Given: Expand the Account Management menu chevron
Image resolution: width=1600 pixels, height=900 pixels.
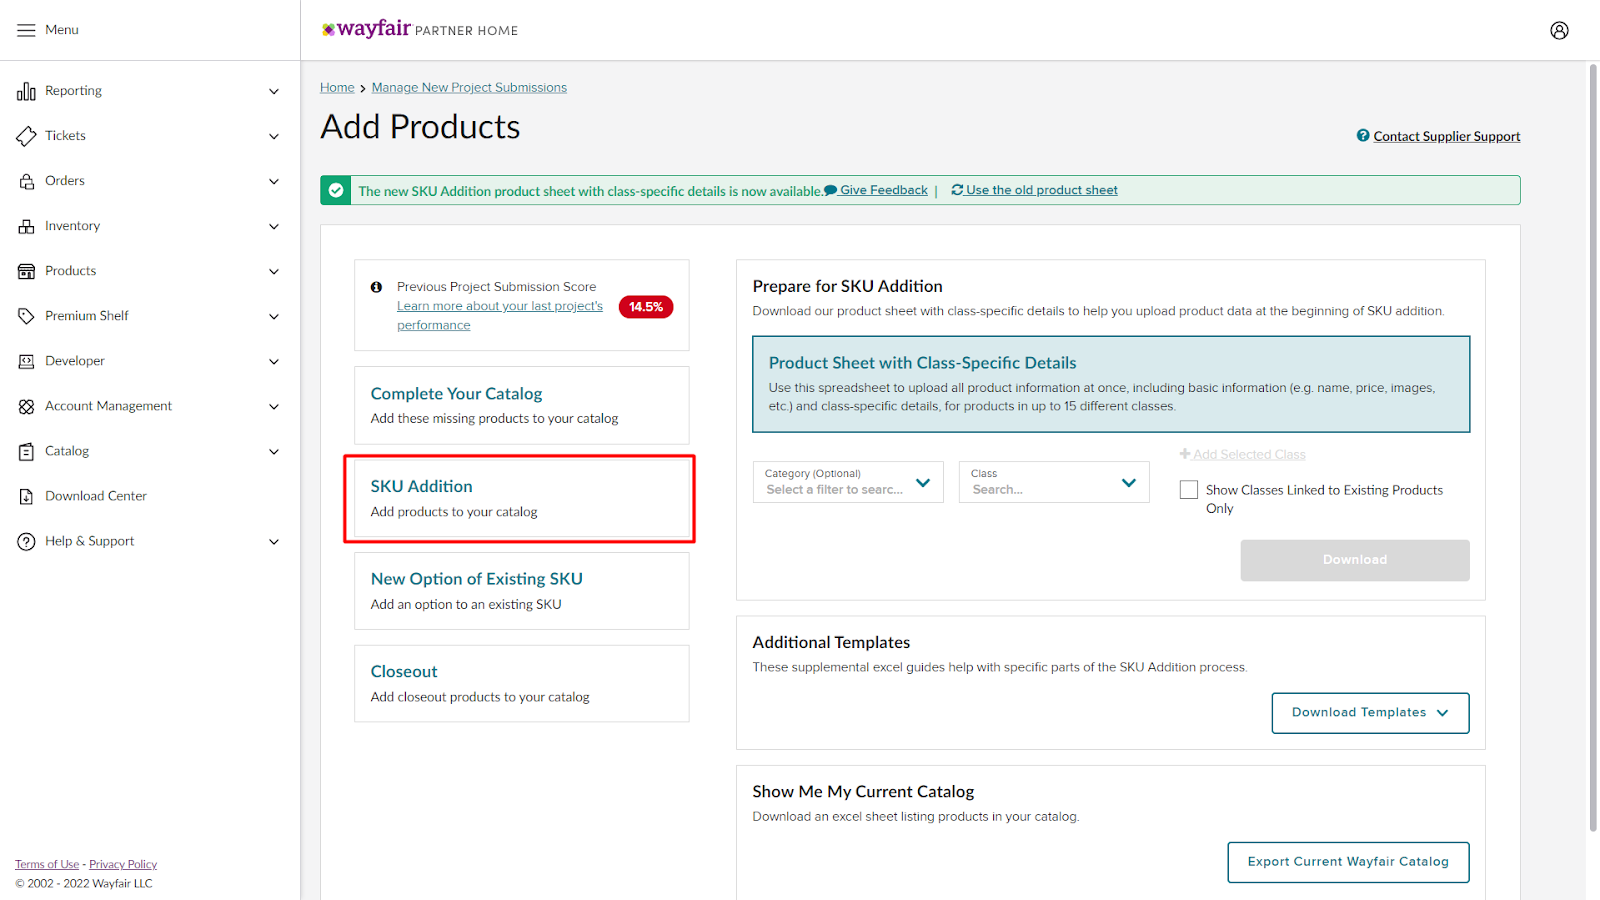Looking at the screenshot, I should [x=274, y=406].
